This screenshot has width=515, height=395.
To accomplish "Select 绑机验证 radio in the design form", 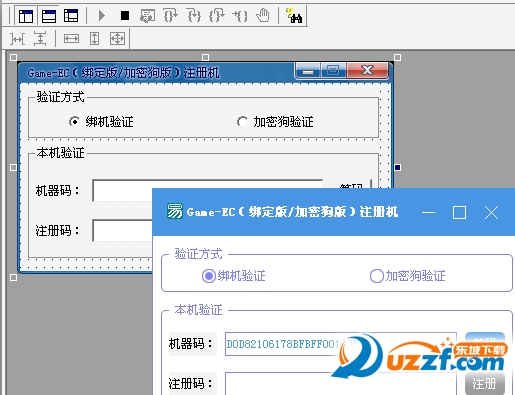I will (x=74, y=122).
